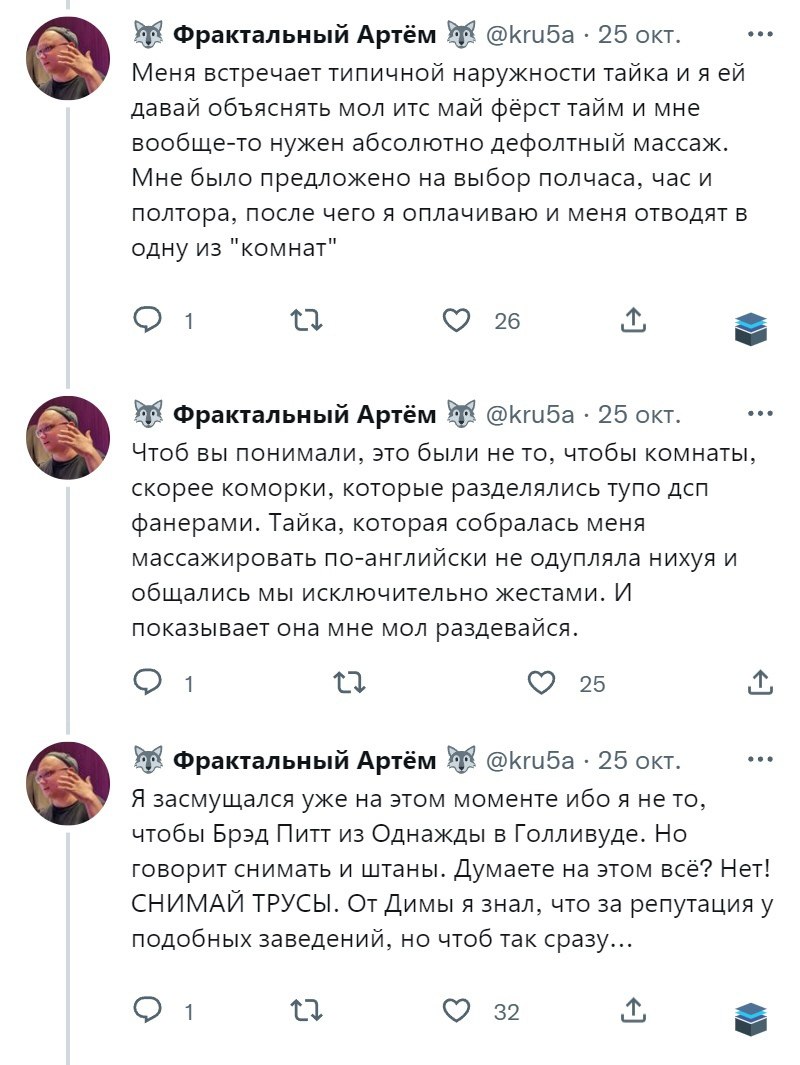Image resolution: width=800 pixels, height=1065 pixels.
Task: Retweet the tweet with 32 likes
Action: pyautogui.click(x=304, y=1010)
